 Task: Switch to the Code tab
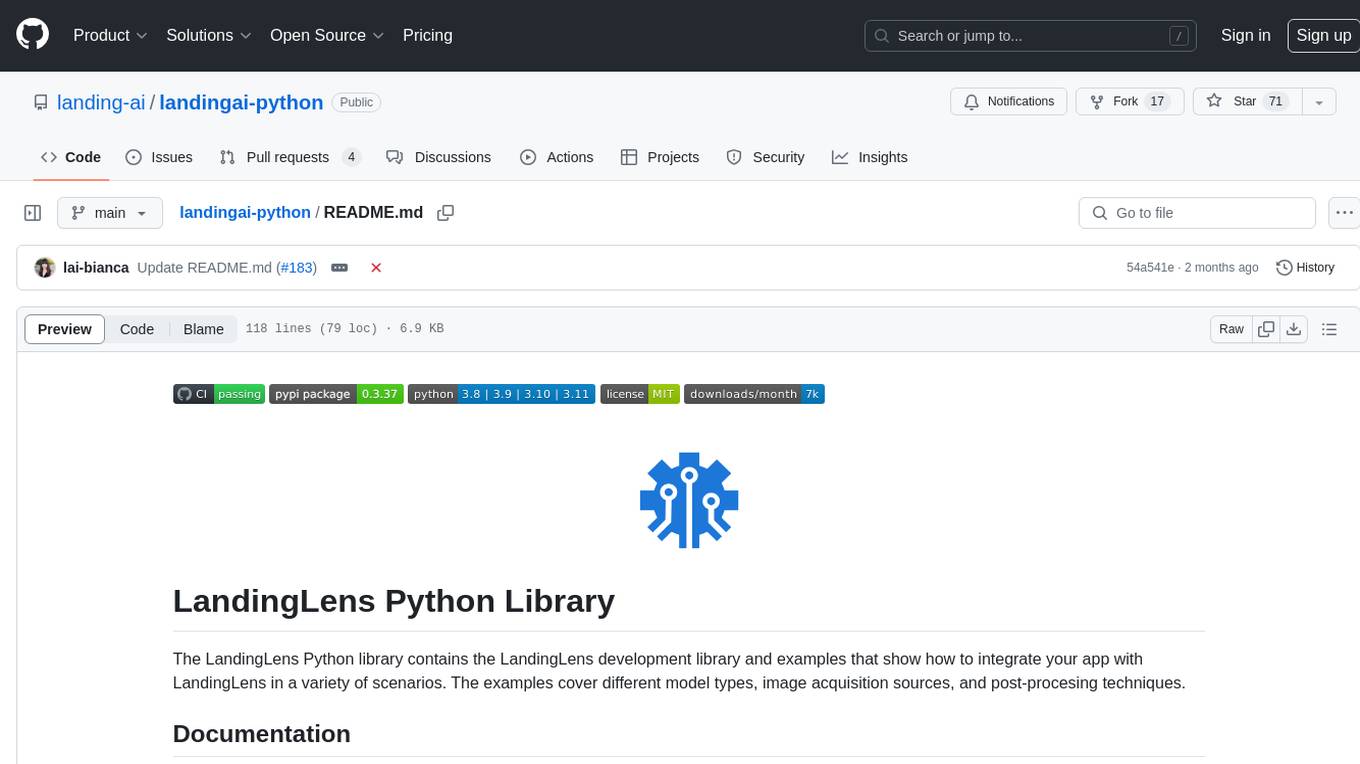(70, 157)
